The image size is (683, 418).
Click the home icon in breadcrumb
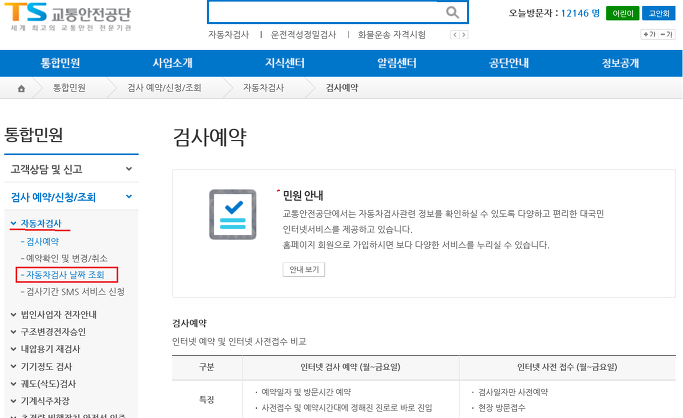pyautogui.click(x=21, y=88)
